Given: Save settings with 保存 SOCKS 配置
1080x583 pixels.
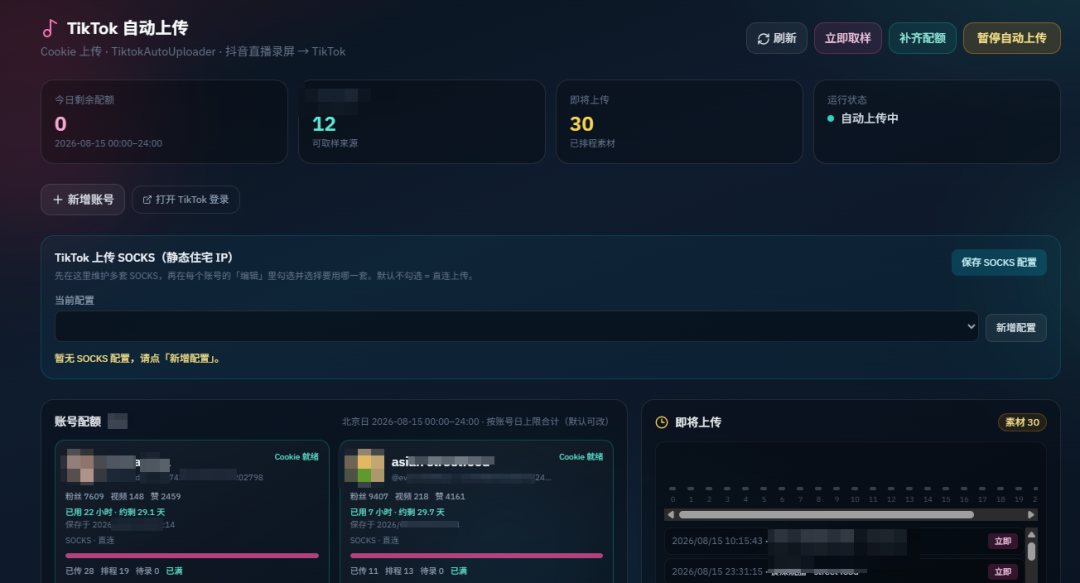Looking at the screenshot, I should coord(999,263).
